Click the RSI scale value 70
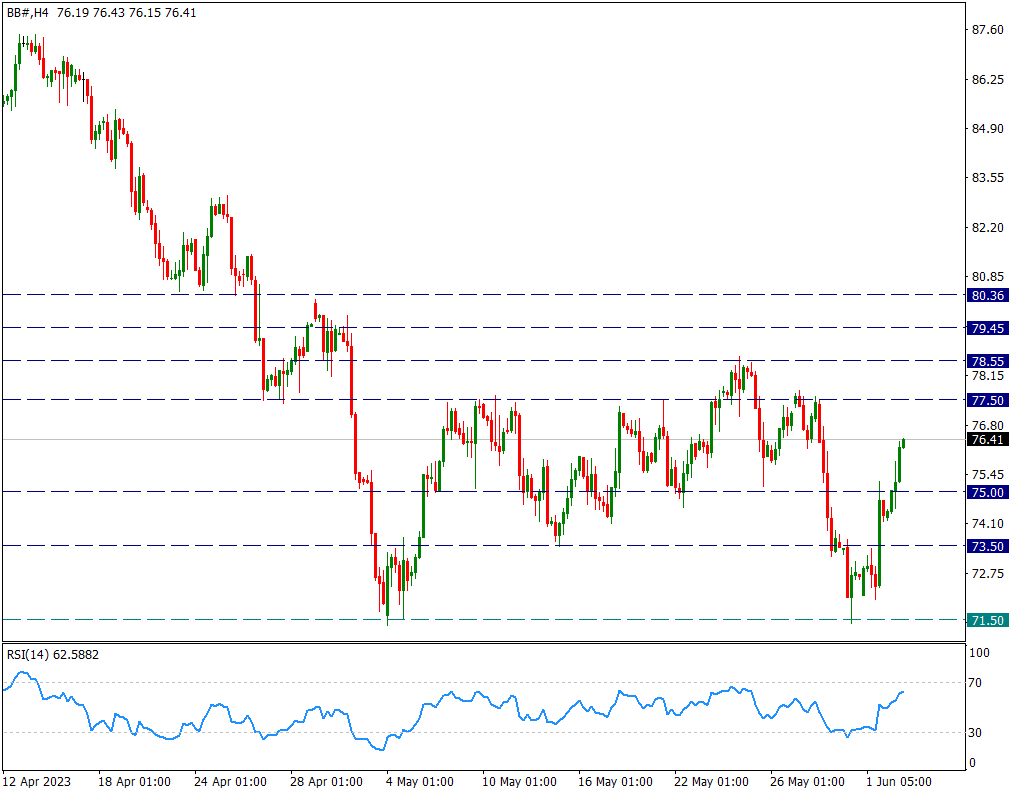1015x794 pixels. pyautogui.click(x=975, y=683)
